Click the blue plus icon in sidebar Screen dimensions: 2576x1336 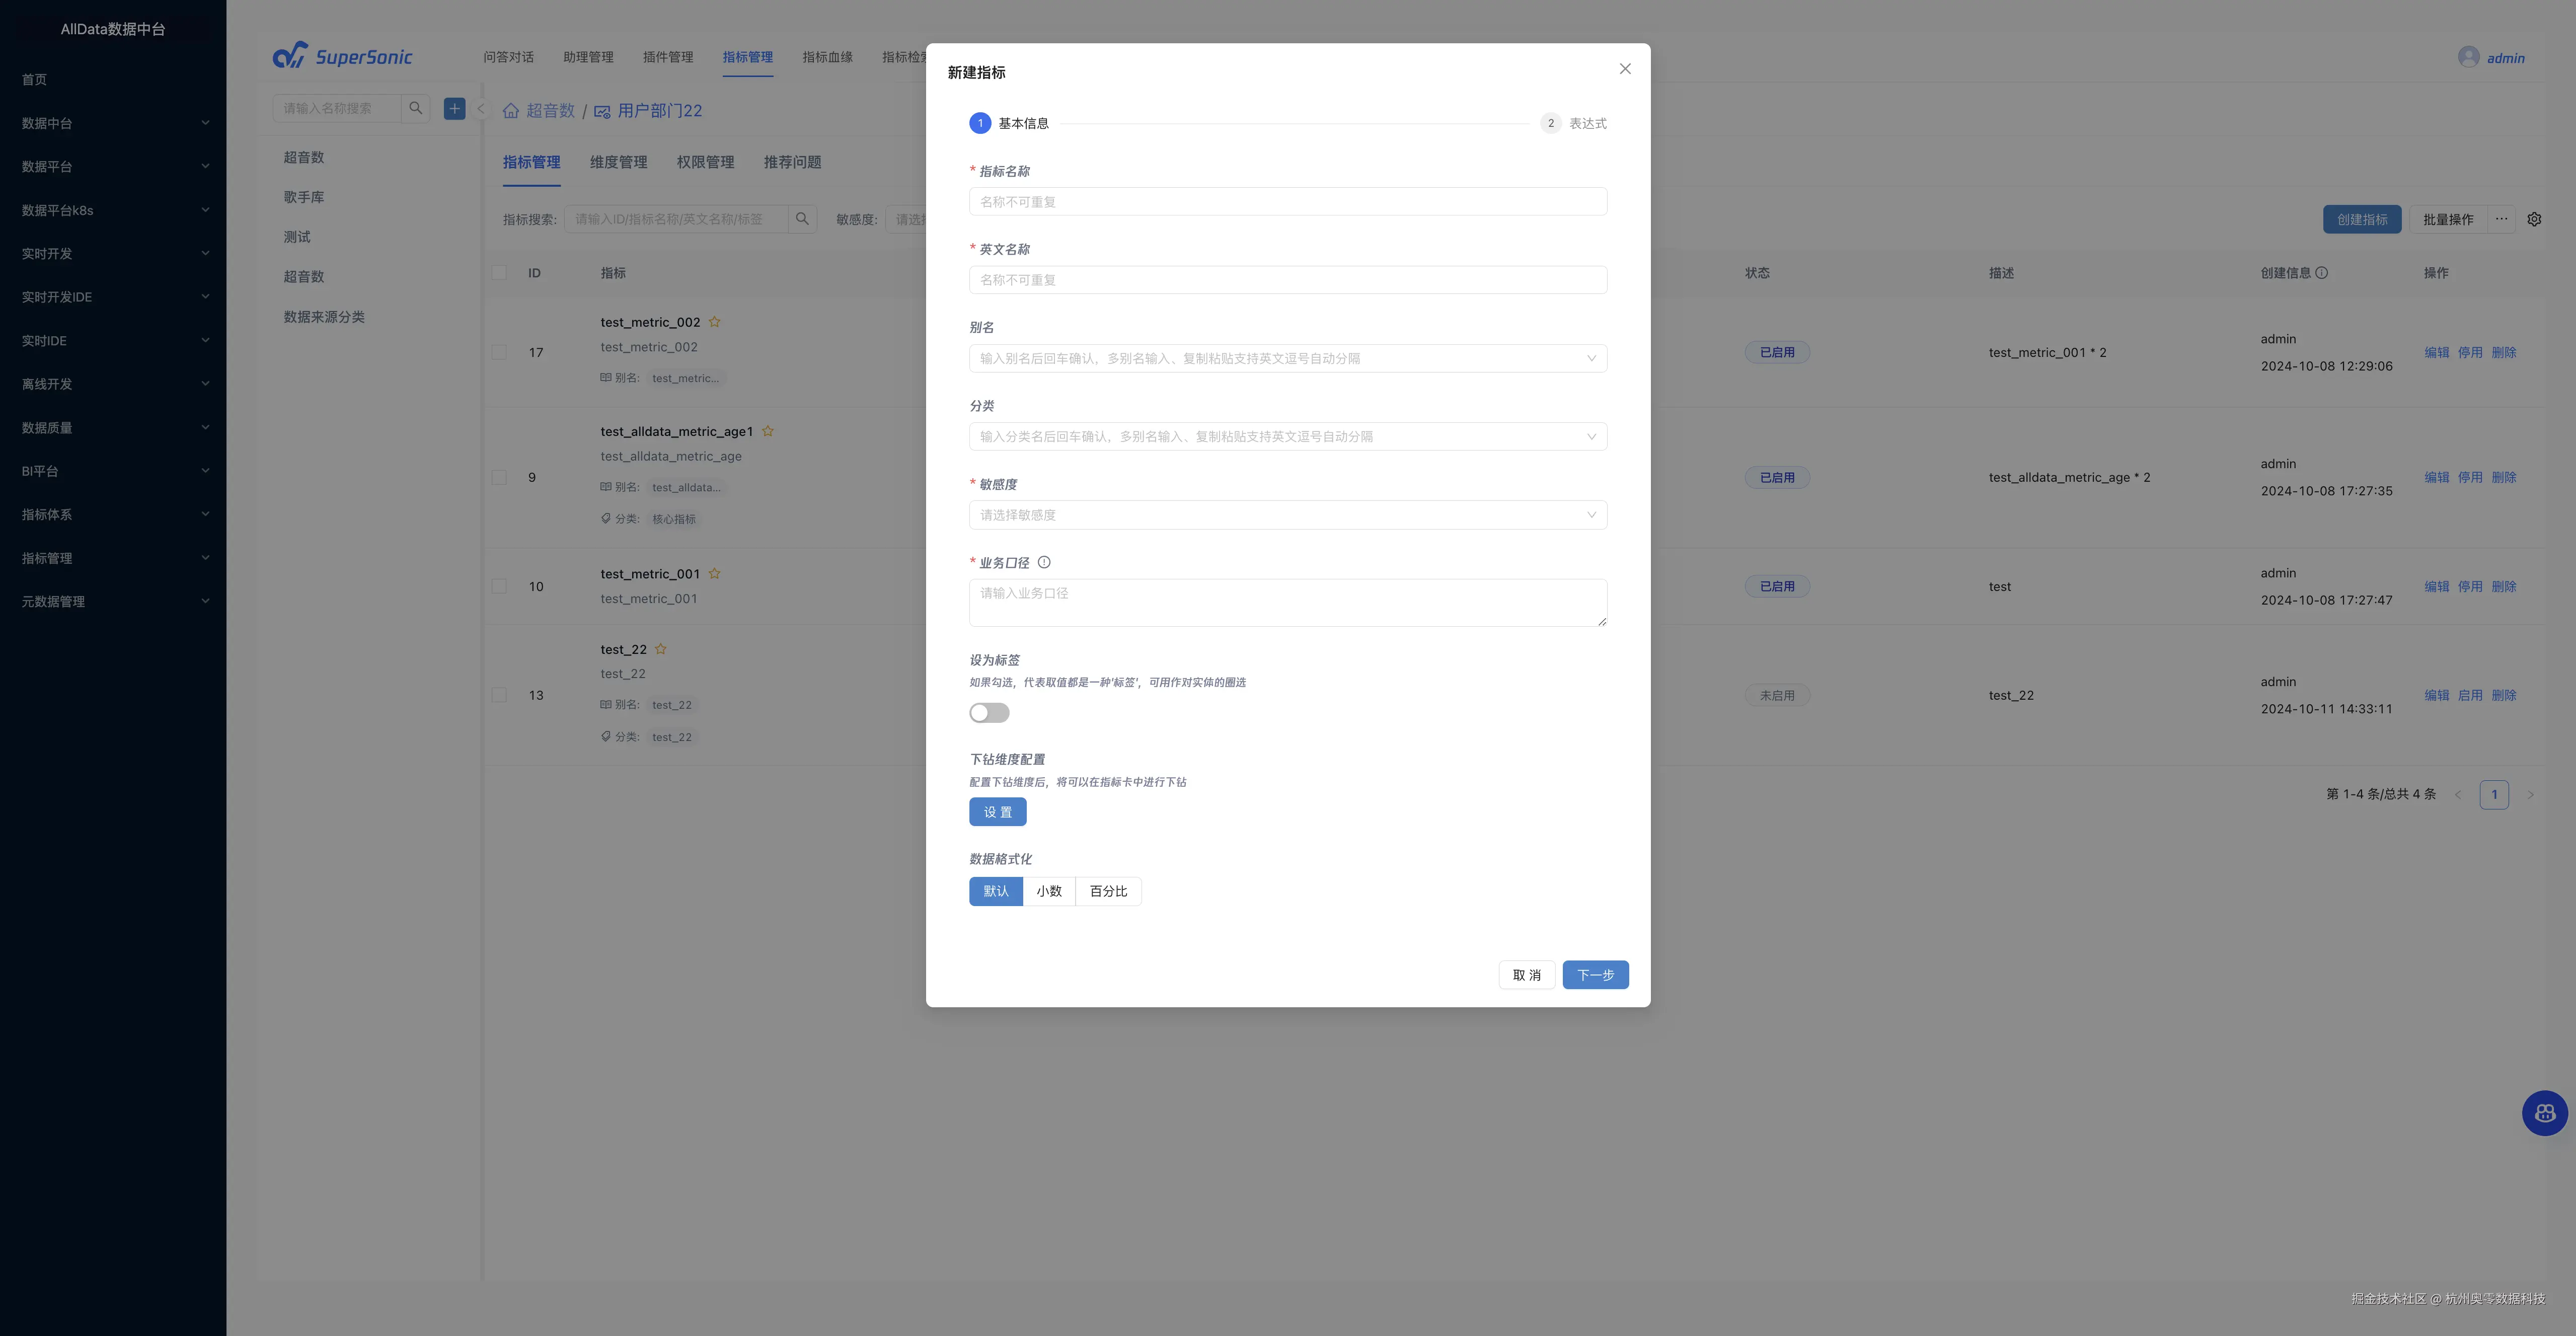pos(454,108)
